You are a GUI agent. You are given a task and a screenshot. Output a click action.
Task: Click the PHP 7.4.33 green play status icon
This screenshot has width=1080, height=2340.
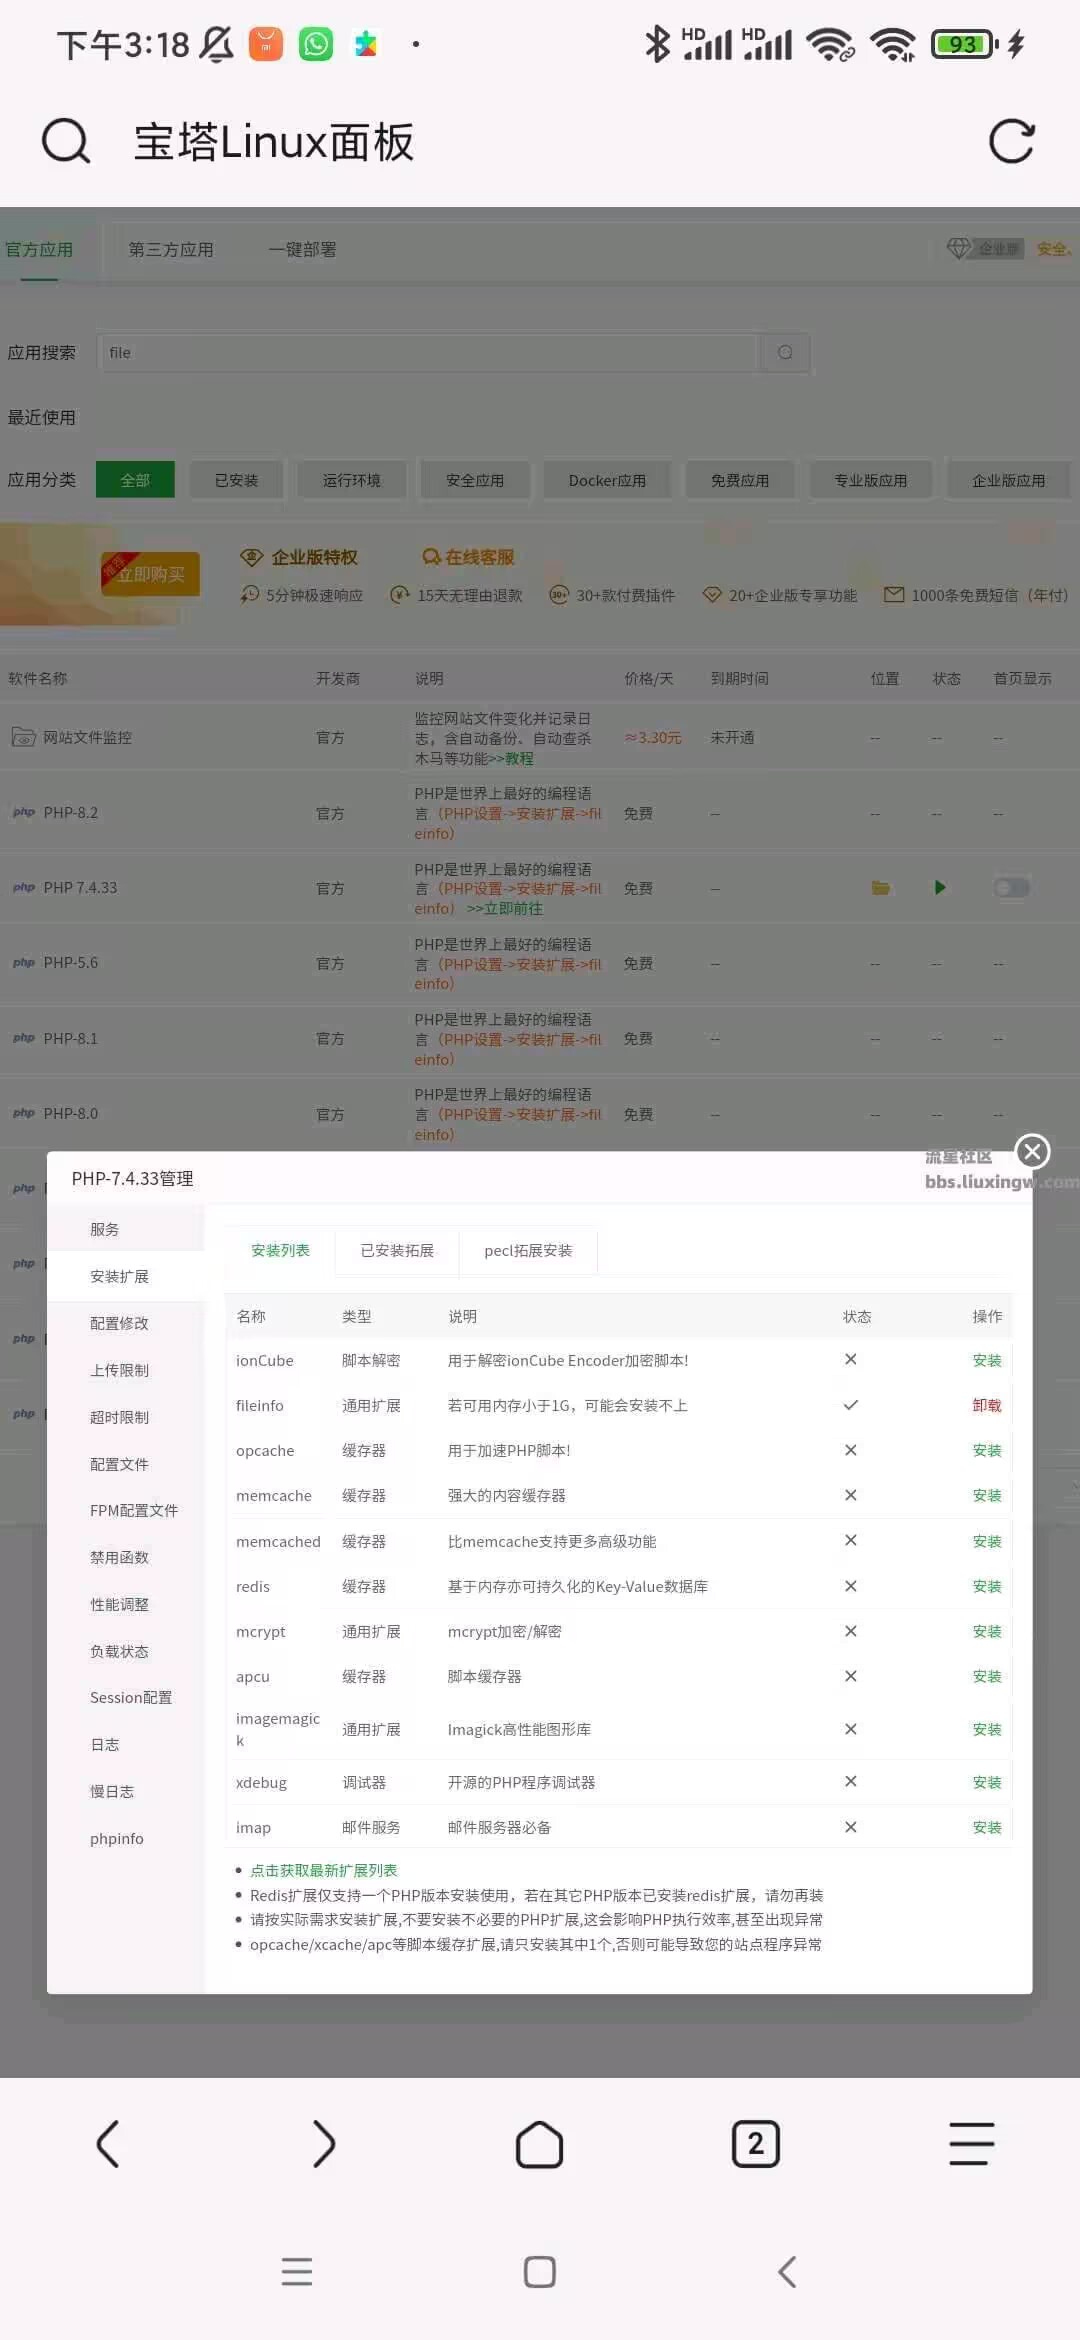click(x=939, y=888)
